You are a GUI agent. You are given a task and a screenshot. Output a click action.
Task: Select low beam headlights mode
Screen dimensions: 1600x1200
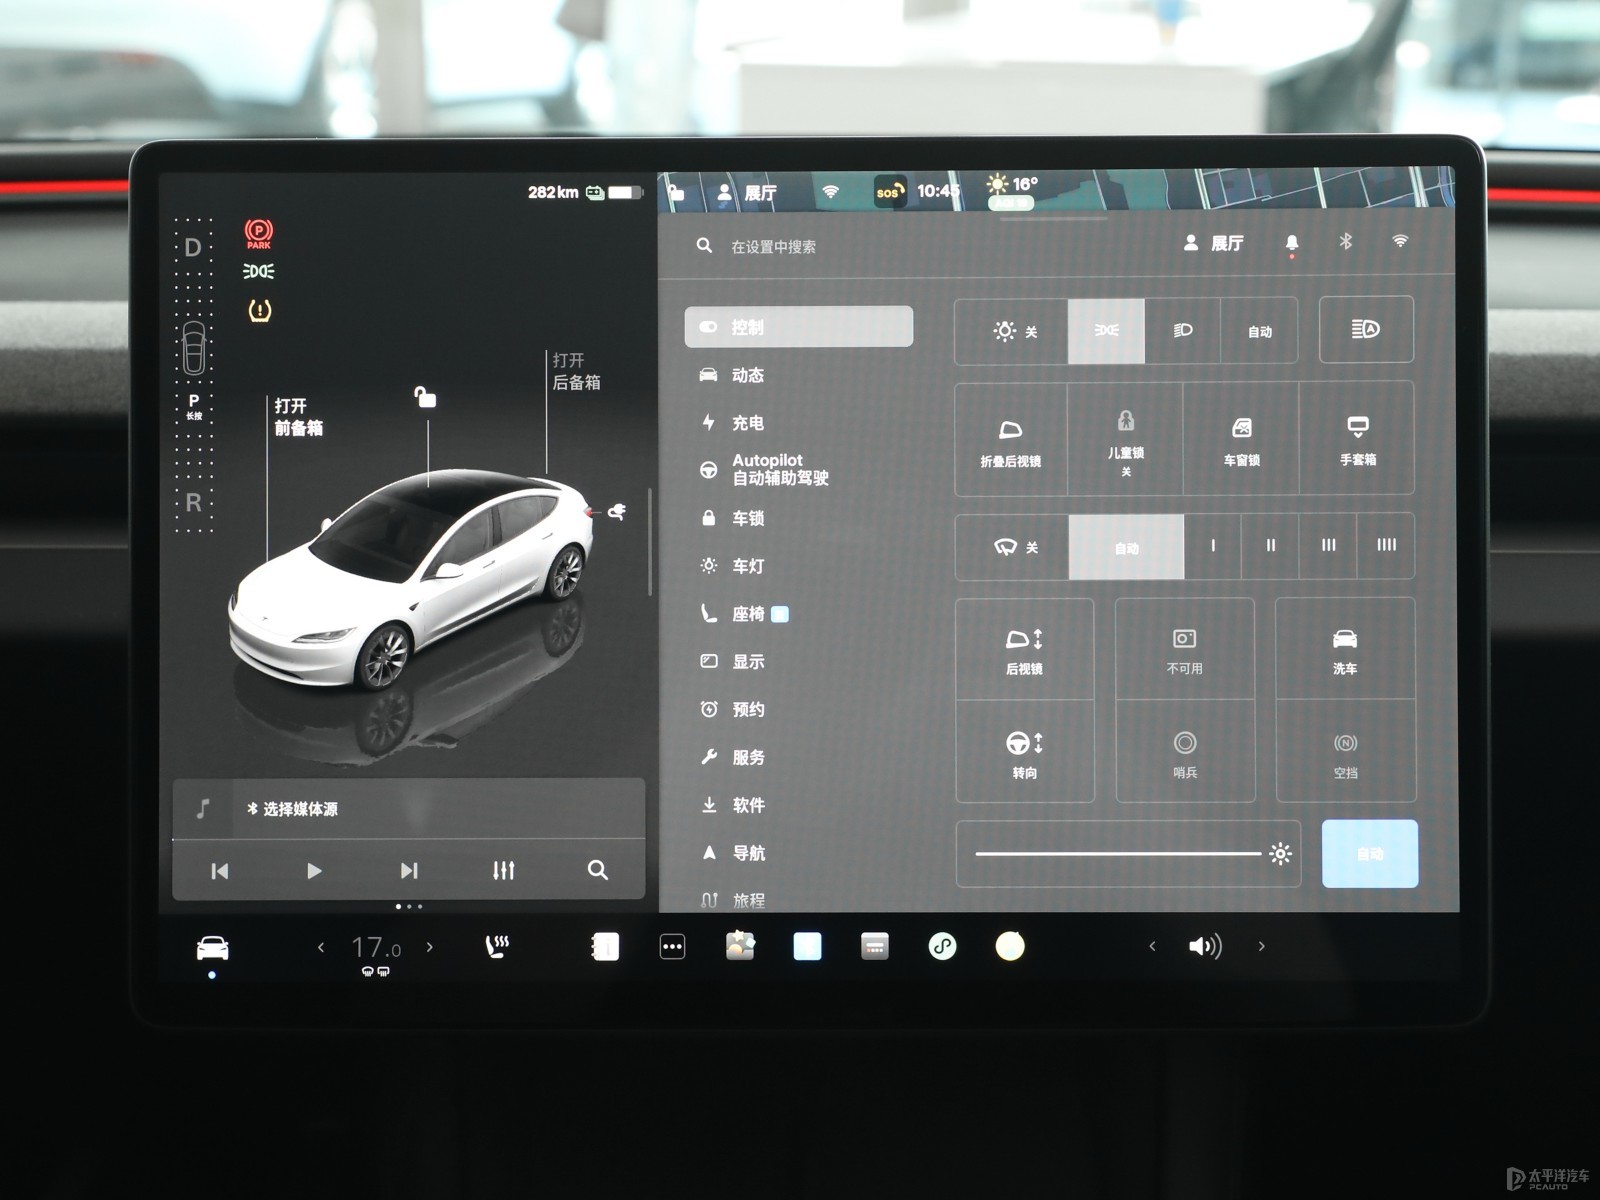click(1182, 331)
